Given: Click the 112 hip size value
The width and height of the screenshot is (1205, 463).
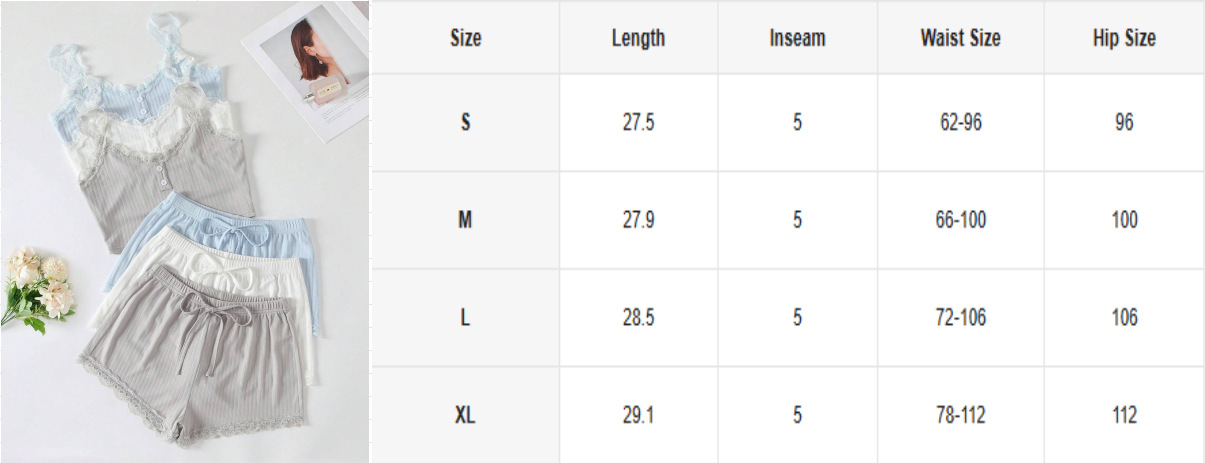Looking at the screenshot, I should [x=1124, y=415].
